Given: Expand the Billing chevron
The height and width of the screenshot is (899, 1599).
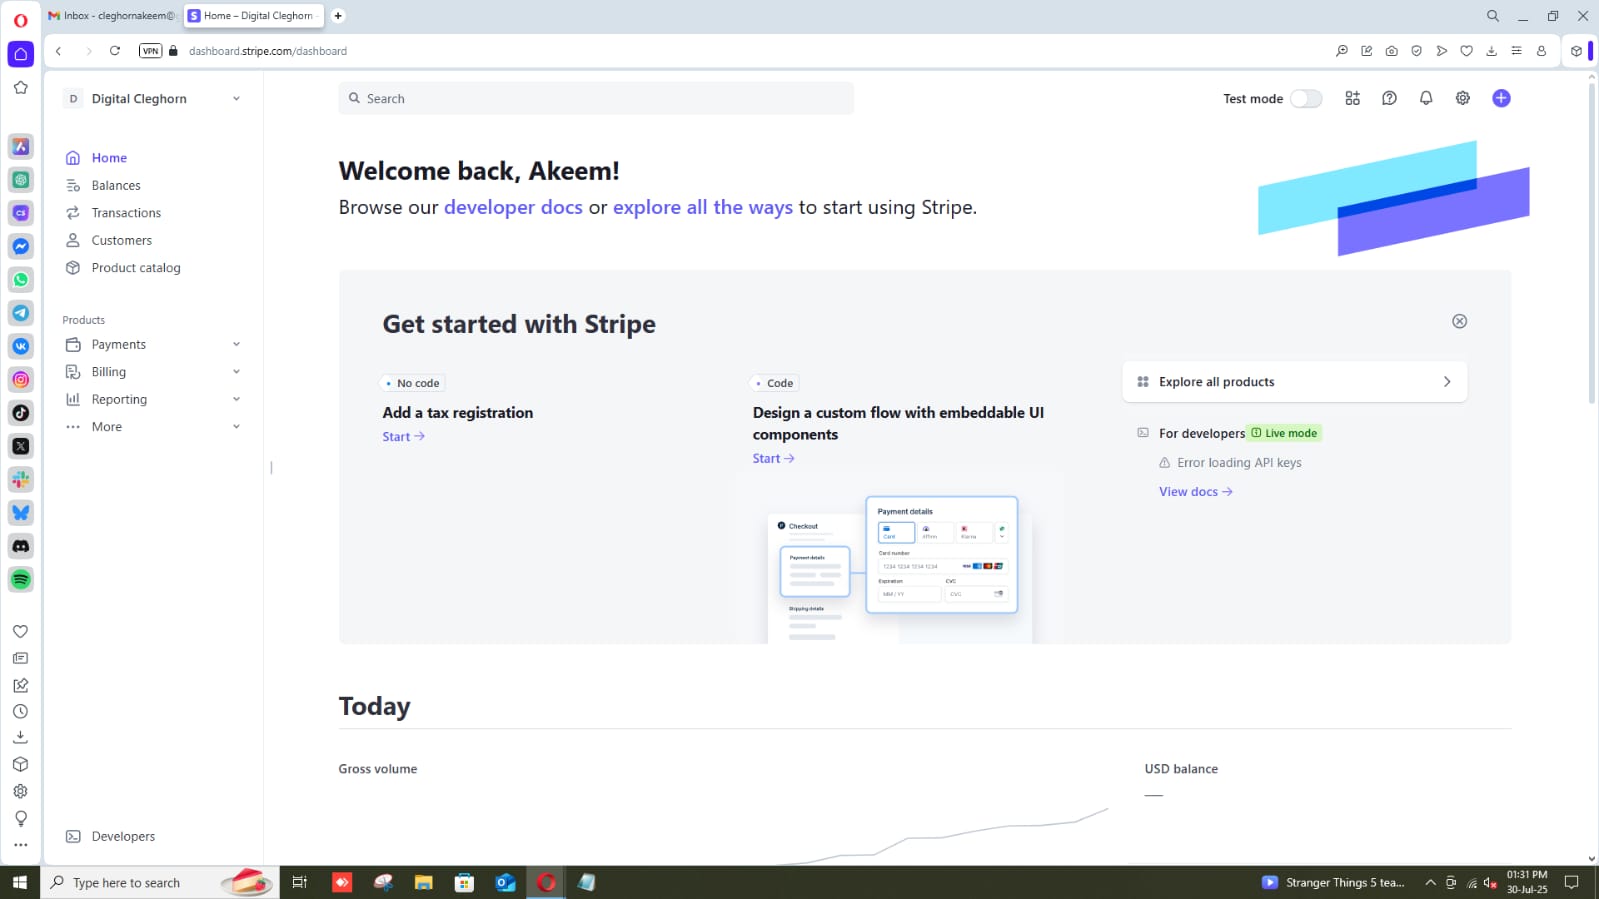Looking at the screenshot, I should pos(236,372).
